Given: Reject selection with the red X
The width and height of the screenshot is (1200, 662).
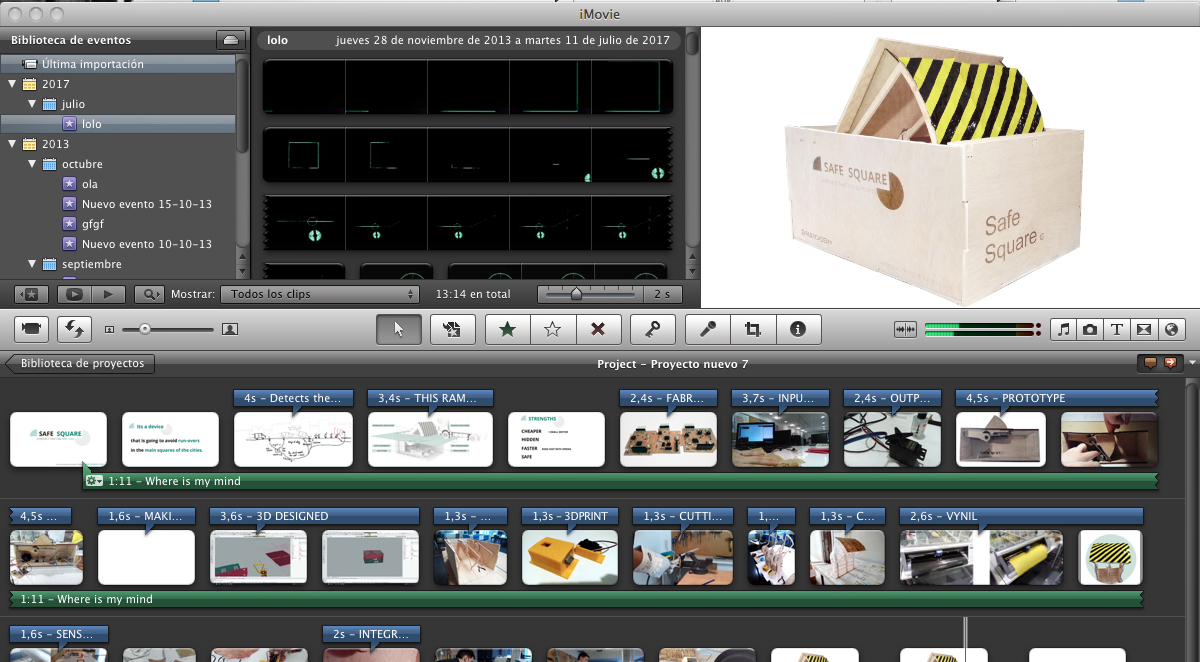Looking at the screenshot, I should pyautogui.click(x=598, y=329).
